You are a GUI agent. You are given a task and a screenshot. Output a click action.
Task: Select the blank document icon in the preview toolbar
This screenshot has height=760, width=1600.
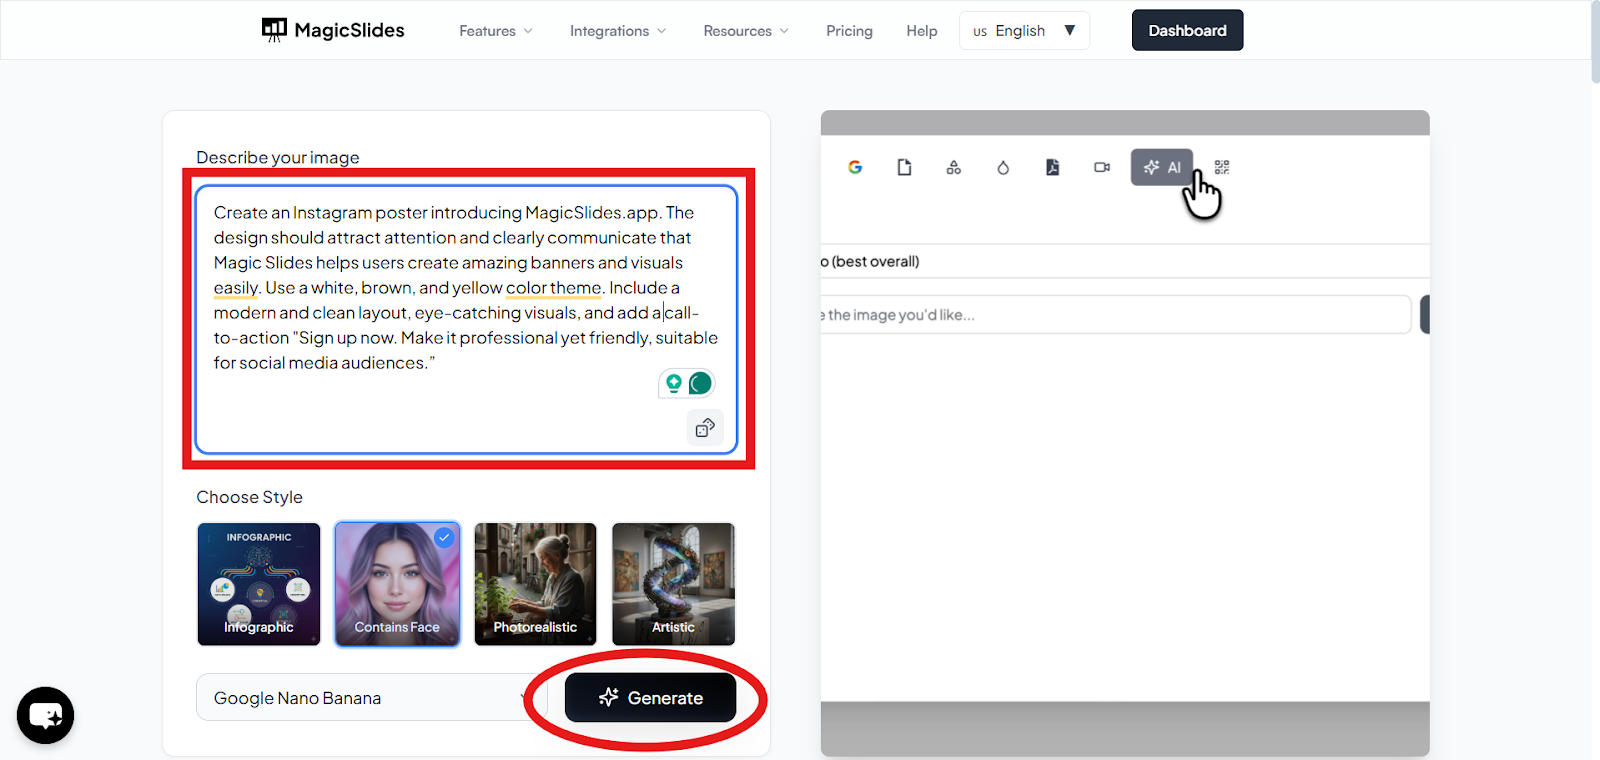(904, 167)
